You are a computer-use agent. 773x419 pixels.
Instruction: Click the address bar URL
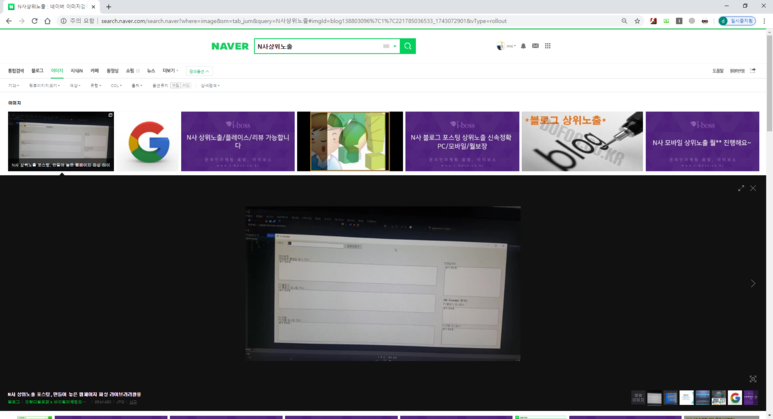304,21
